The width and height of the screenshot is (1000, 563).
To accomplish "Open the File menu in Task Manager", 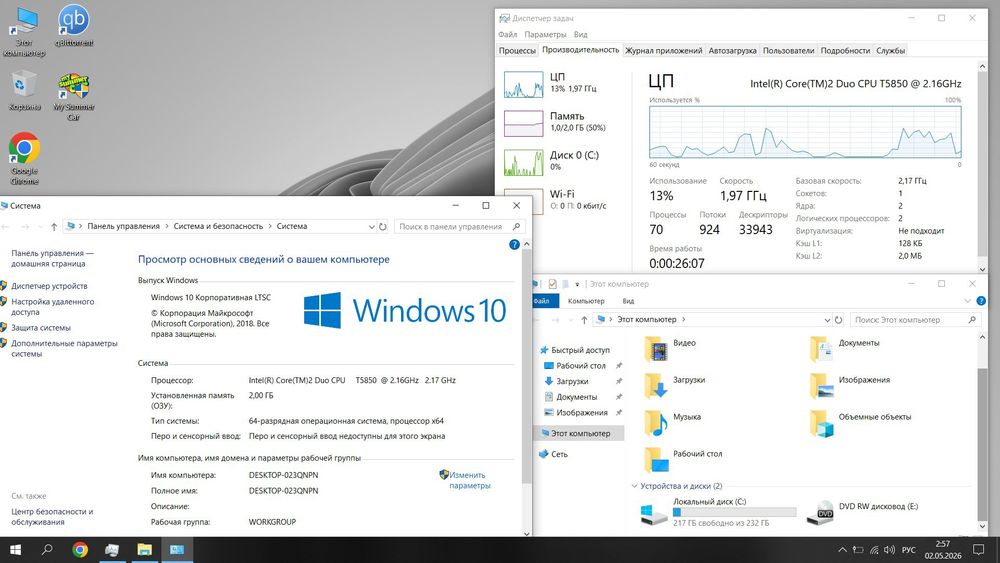I will [x=508, y=34].
